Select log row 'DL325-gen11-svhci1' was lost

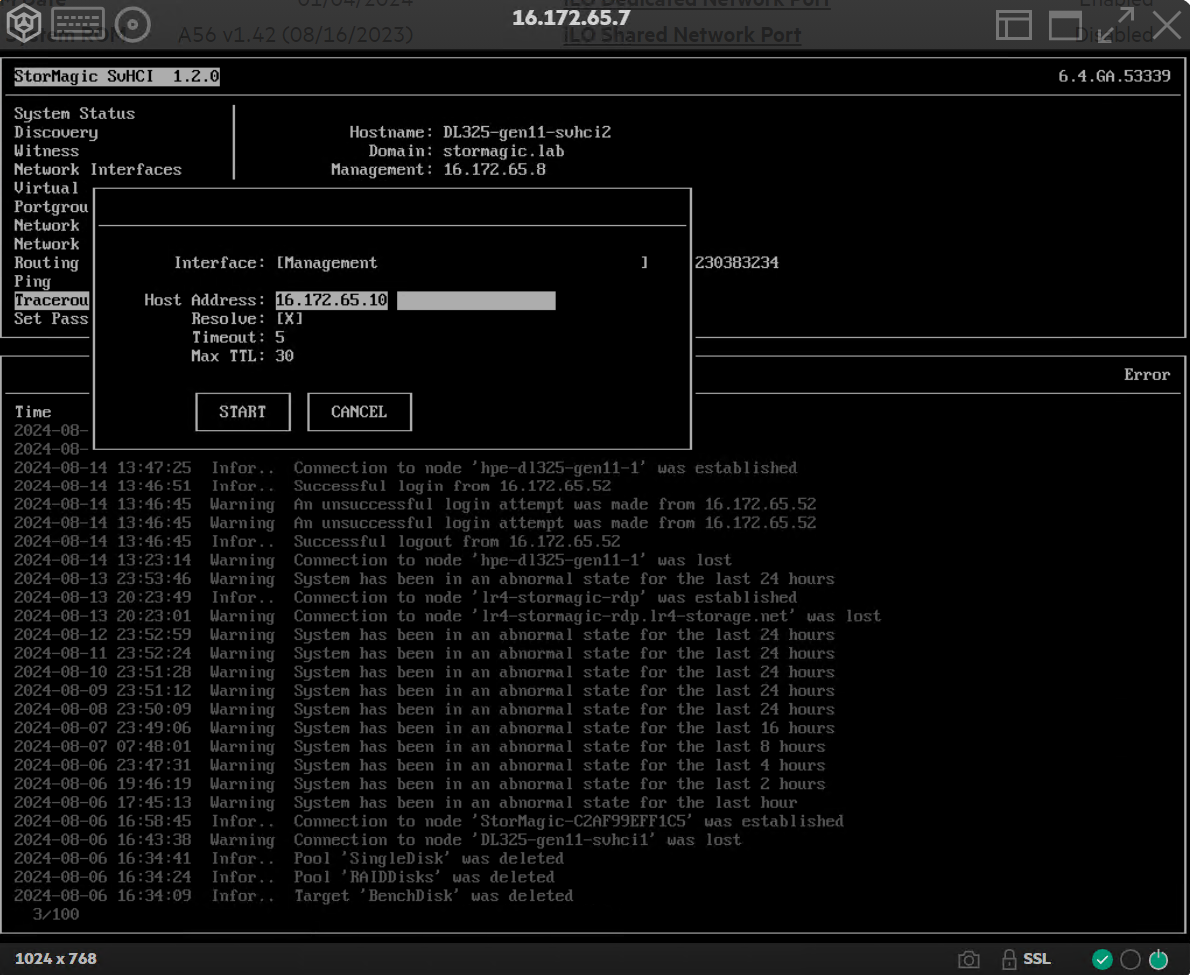point(377,840)
